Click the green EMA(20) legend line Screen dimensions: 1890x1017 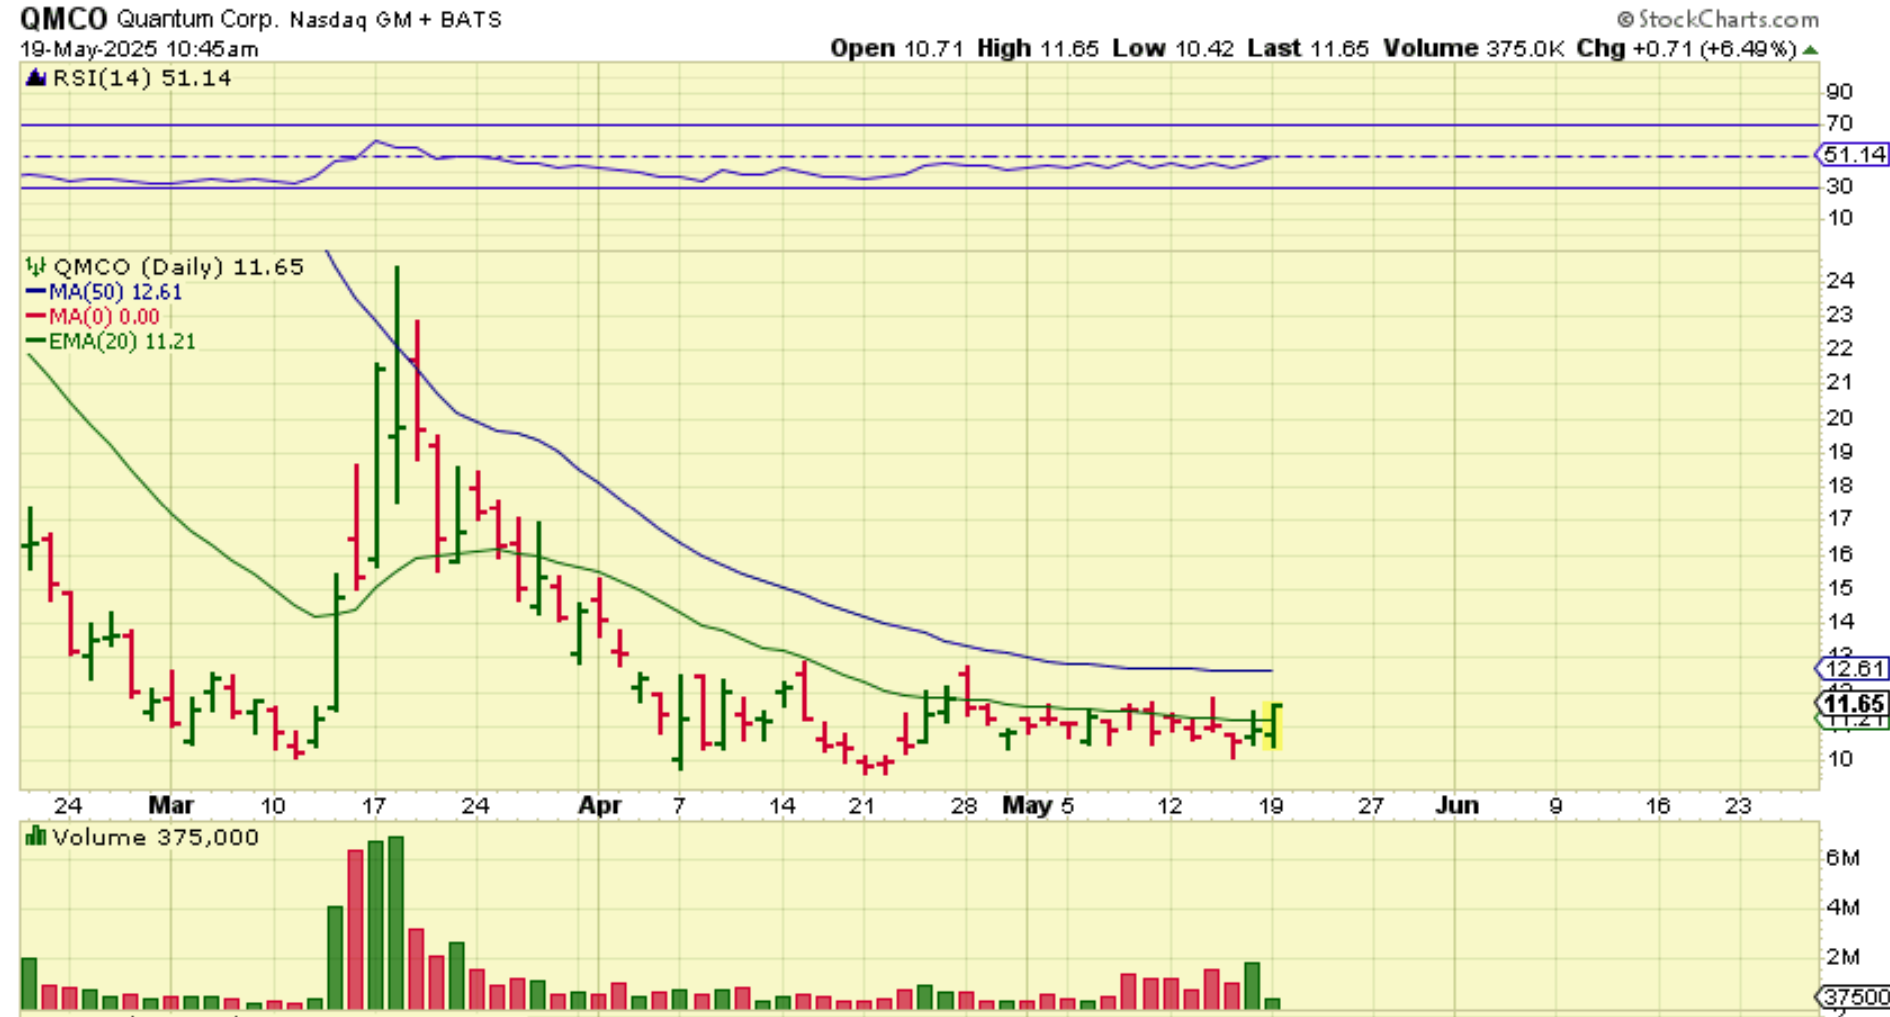point(36,341)
